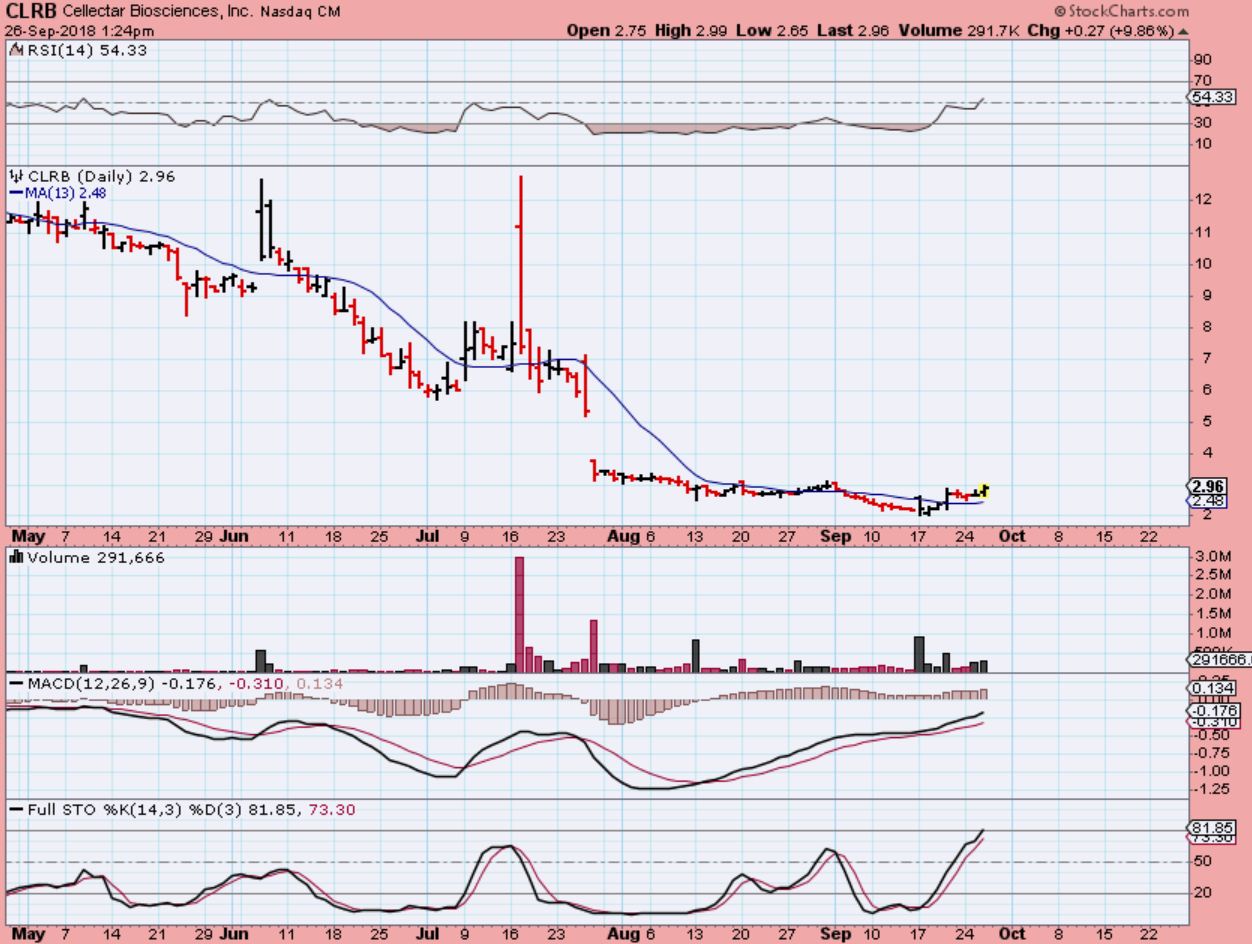Click the green up arrow after Chg percentage
1252x944 pixels.
pos(1183,30)
